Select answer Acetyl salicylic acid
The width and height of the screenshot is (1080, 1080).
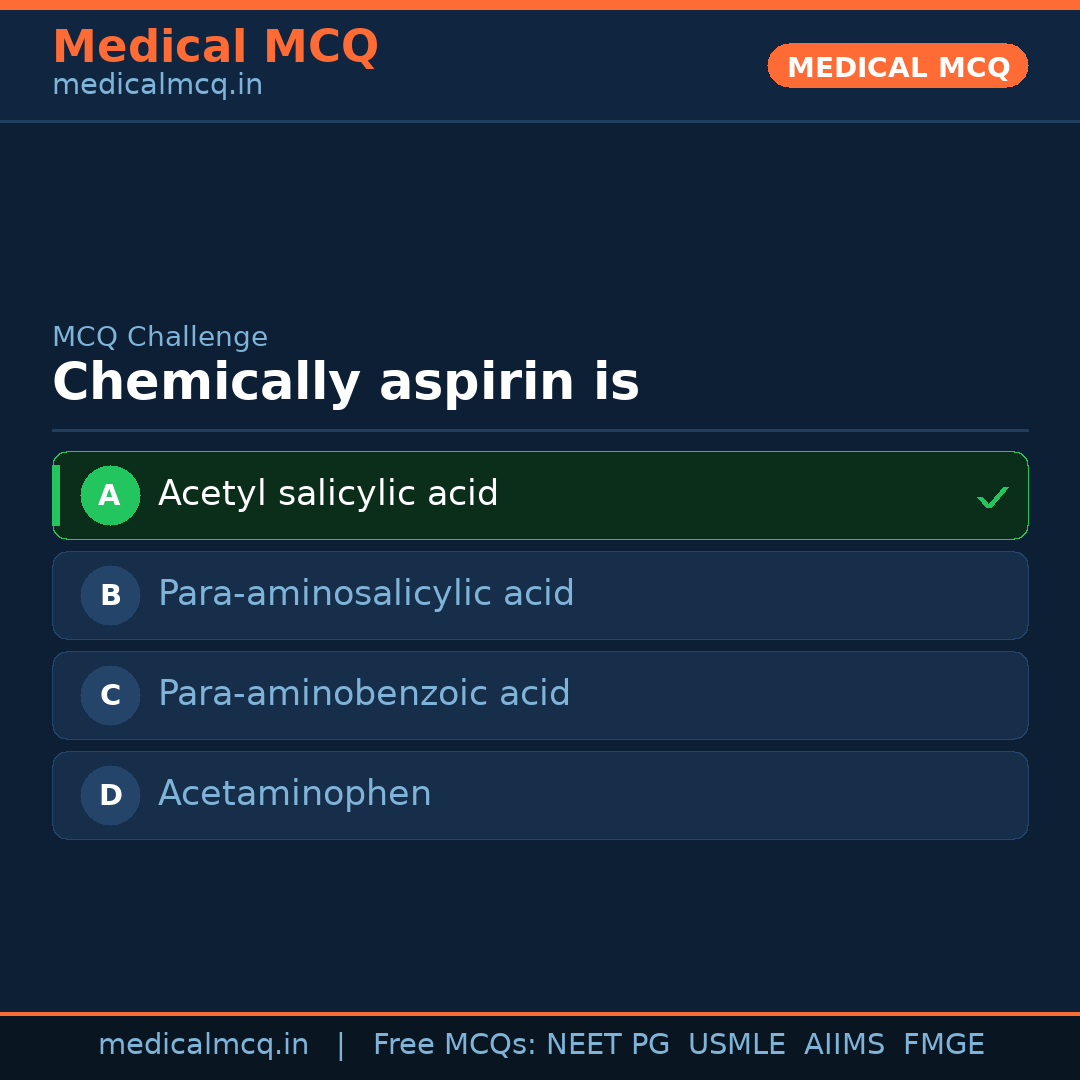pyautogui.click(x=328, y=494)
